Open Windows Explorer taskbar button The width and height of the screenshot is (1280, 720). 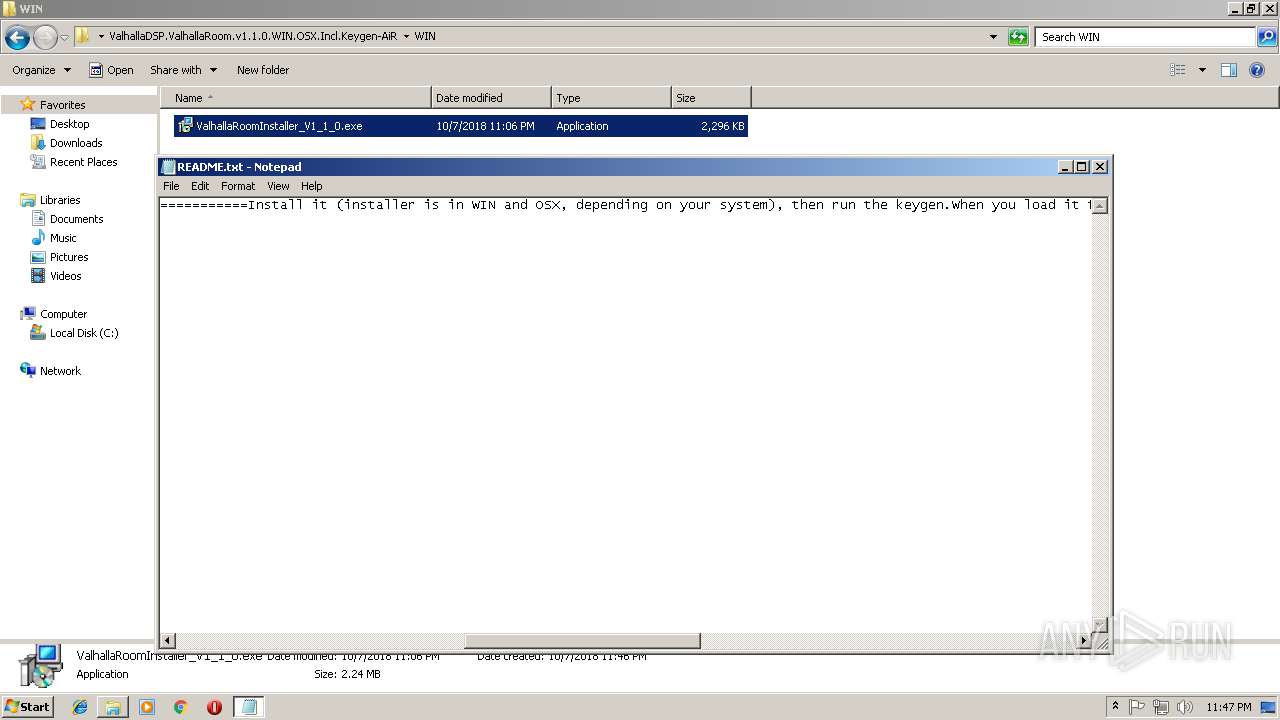[113, 707]
